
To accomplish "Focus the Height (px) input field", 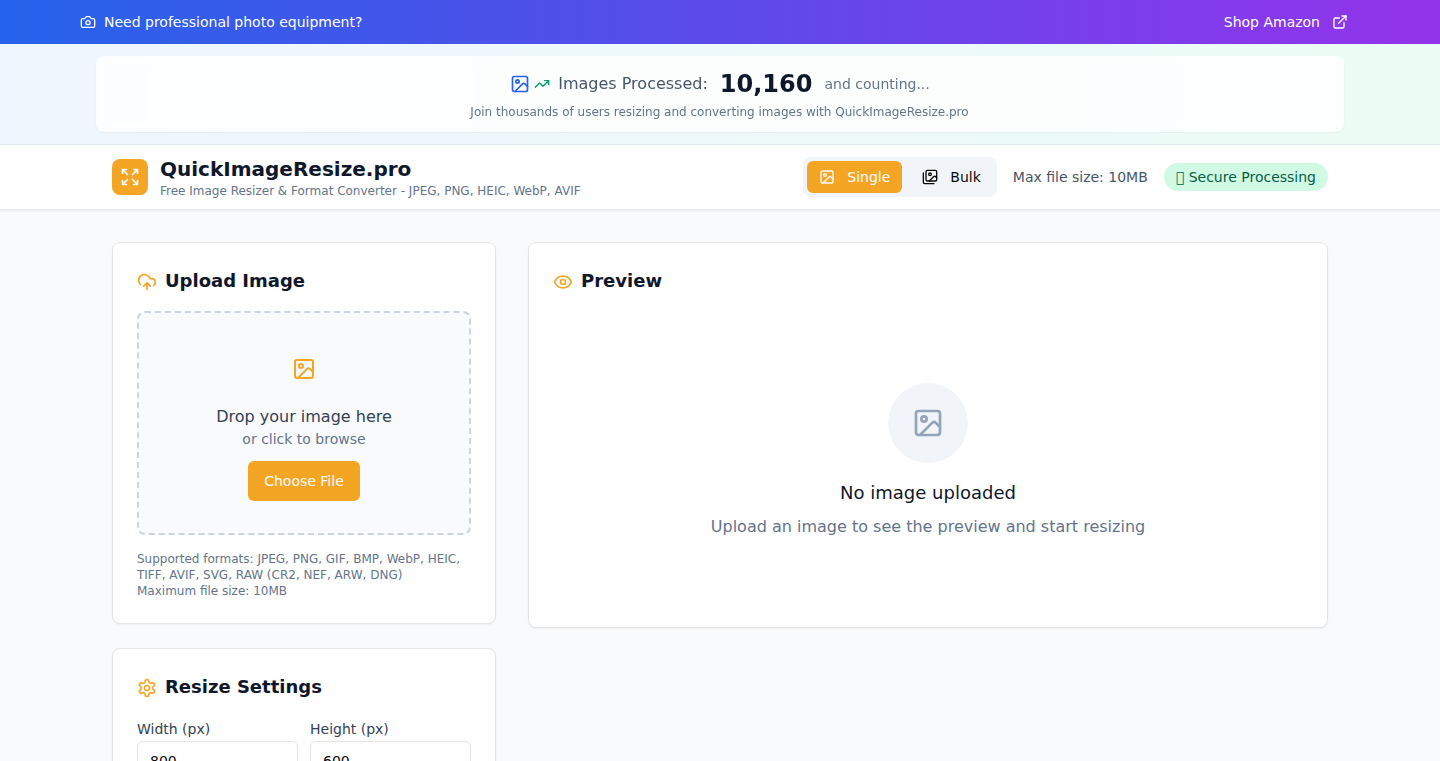I will [x=390, y=752].
